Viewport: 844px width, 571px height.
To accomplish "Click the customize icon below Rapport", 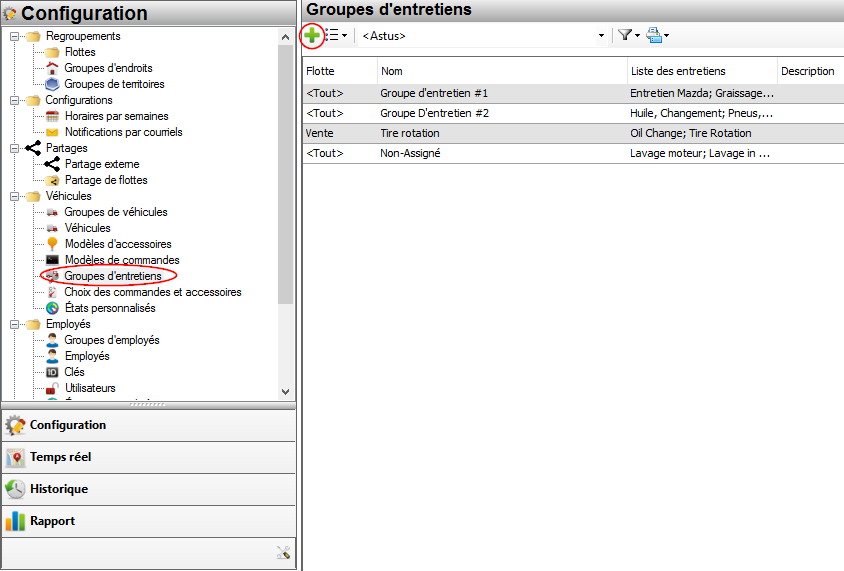I will [x=283, y=552].
